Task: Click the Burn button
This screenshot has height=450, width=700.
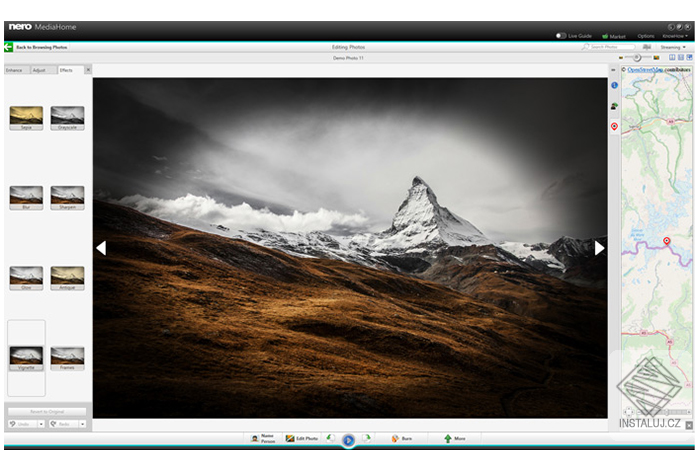Action: [x=402, y=438]
